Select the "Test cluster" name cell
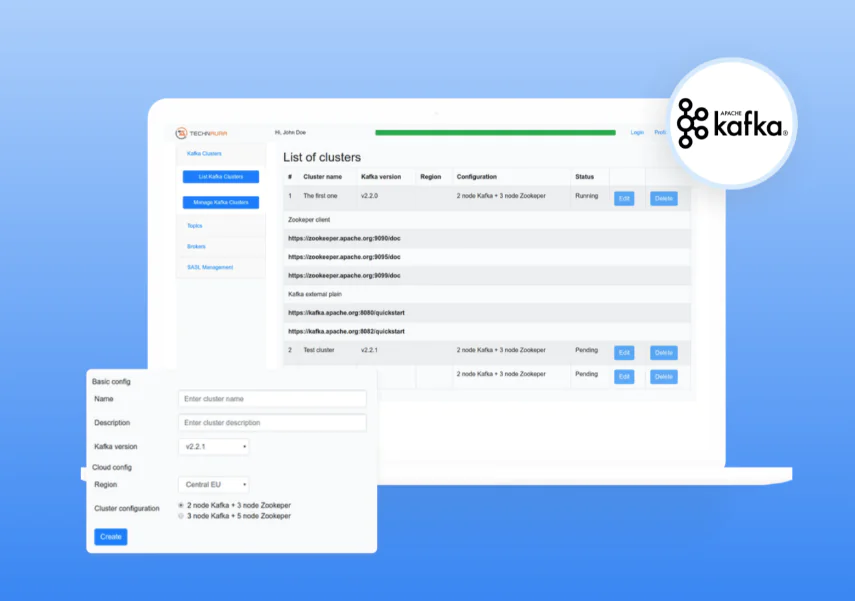 [x=318, y=350]
